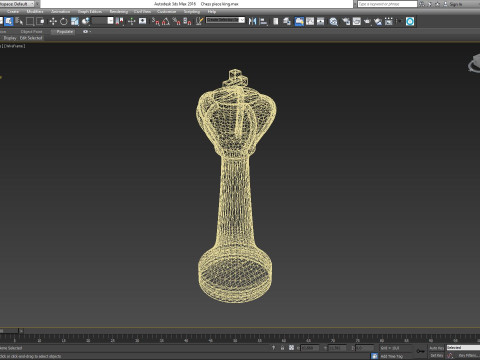The image size is (480, 360).
Task: Click Set Keys key icon button
Action: pos(420,351)
